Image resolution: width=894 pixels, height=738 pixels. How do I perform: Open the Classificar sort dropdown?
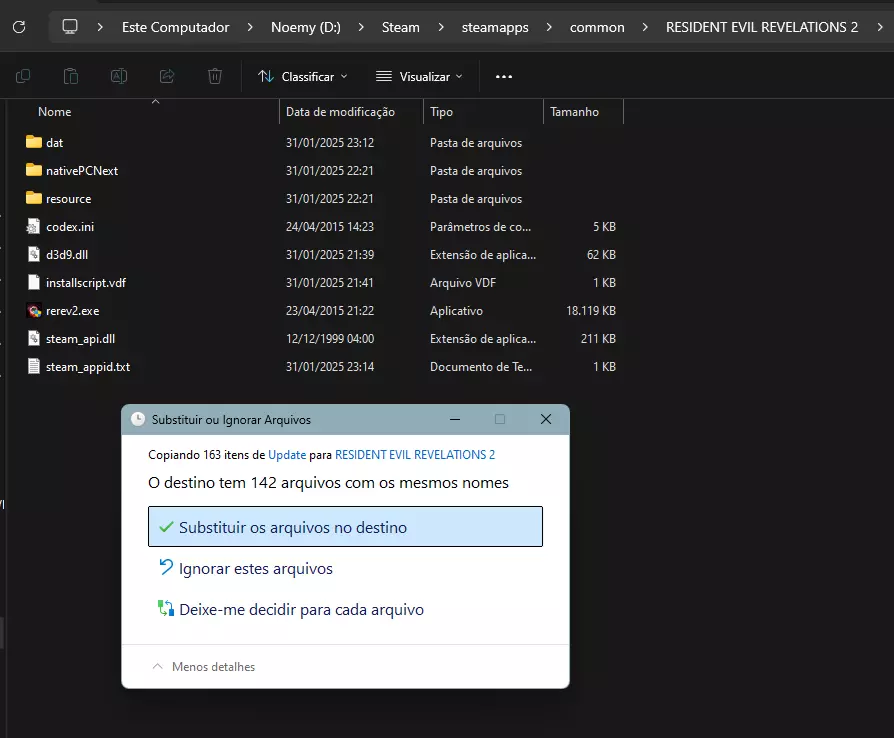303,76
